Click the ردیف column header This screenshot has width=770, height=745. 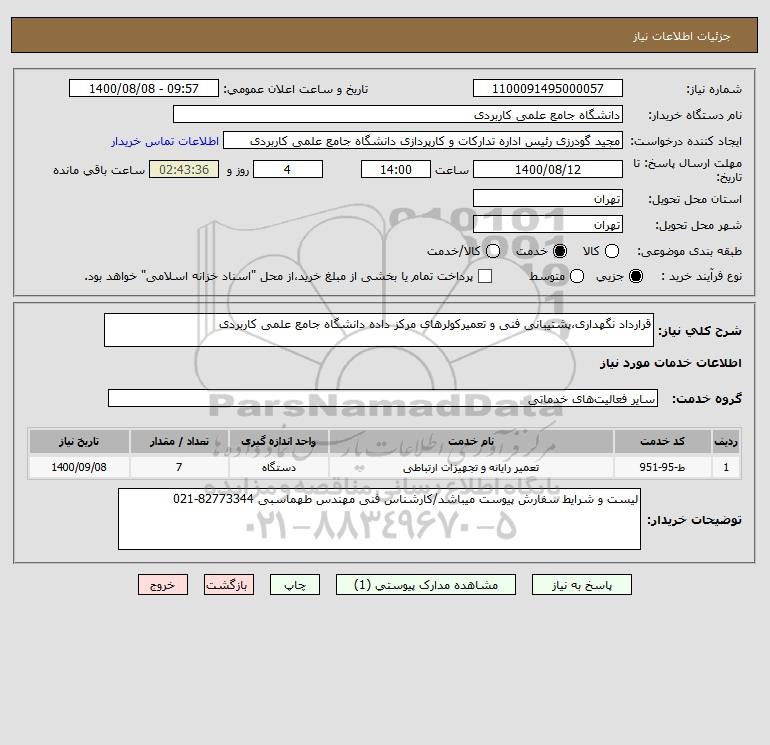click(726, 441)
